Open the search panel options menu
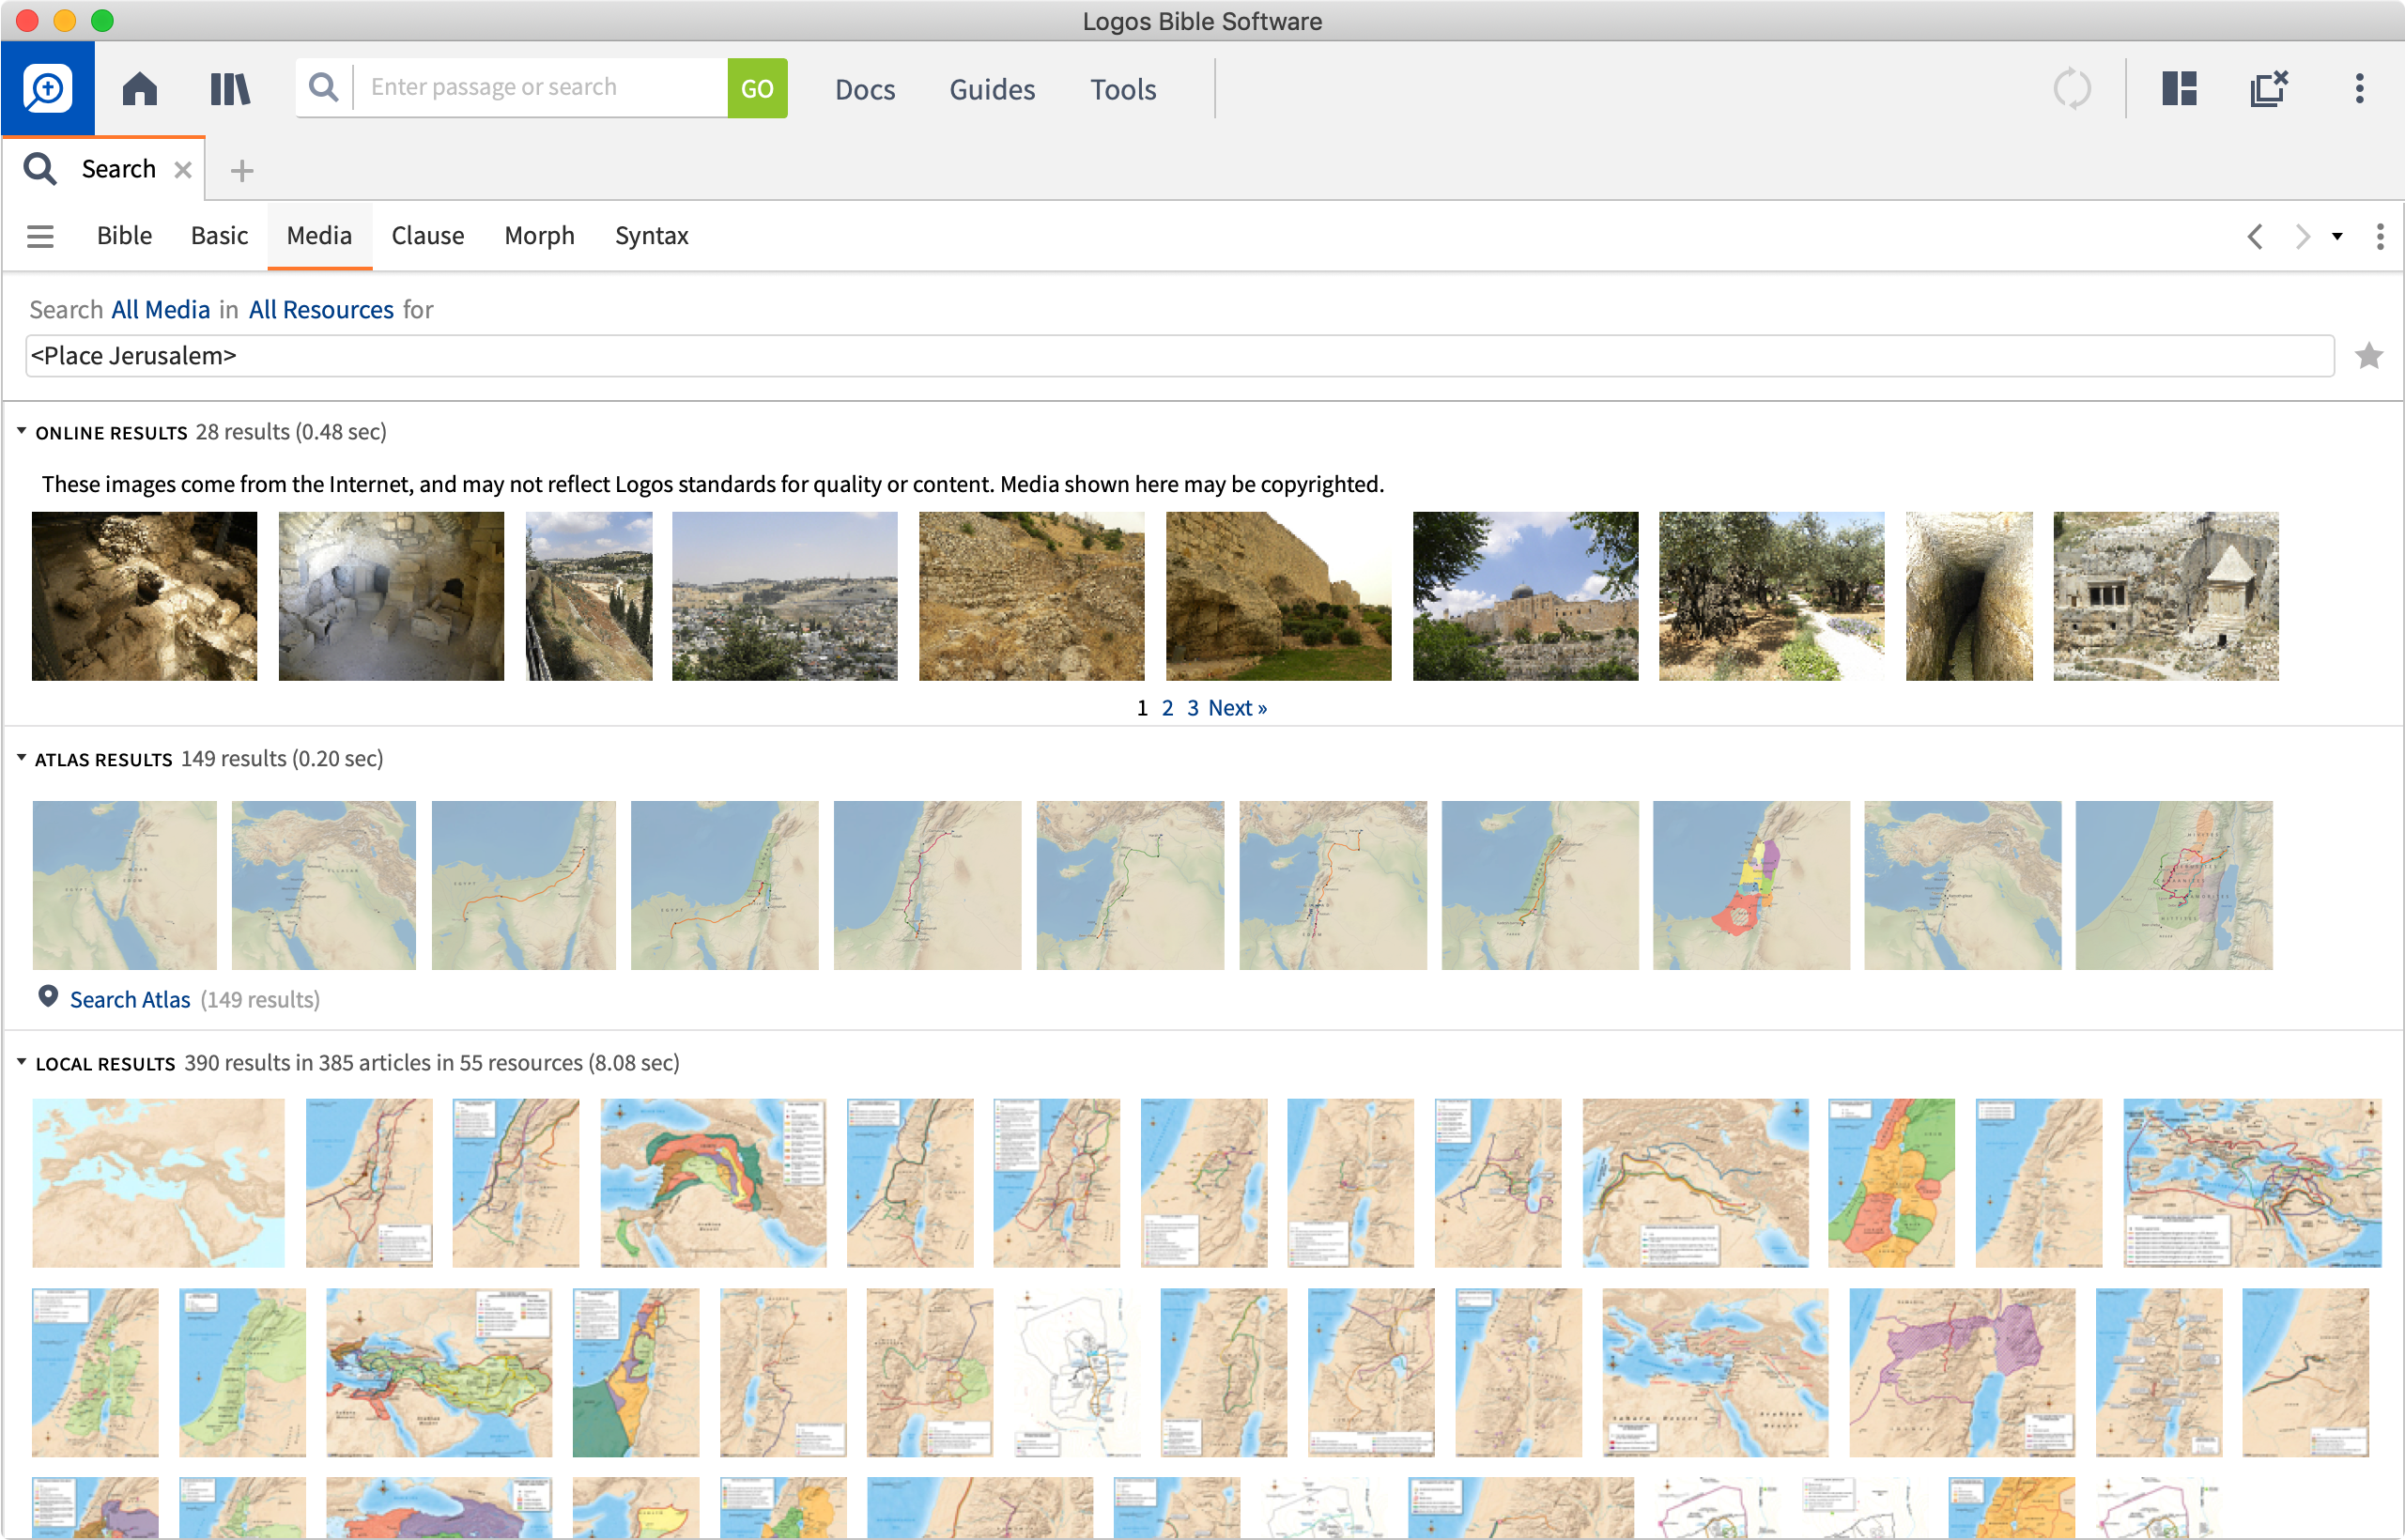The image size is (2405, 1540). pos(2380,237)
